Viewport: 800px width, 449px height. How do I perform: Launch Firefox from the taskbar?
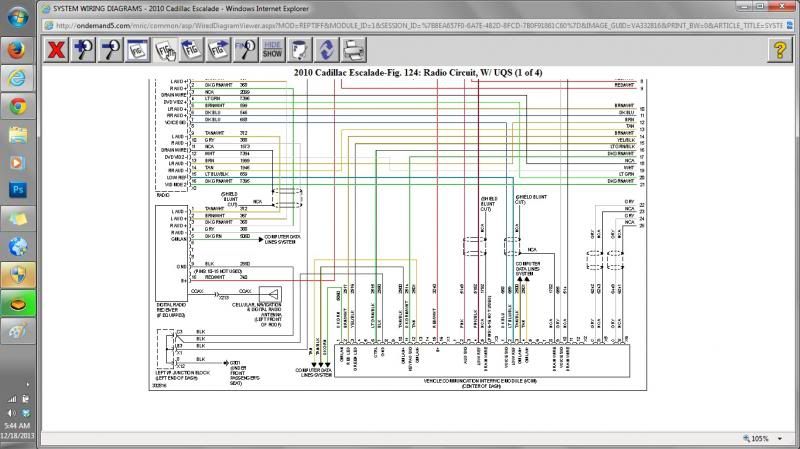(17, 49)
